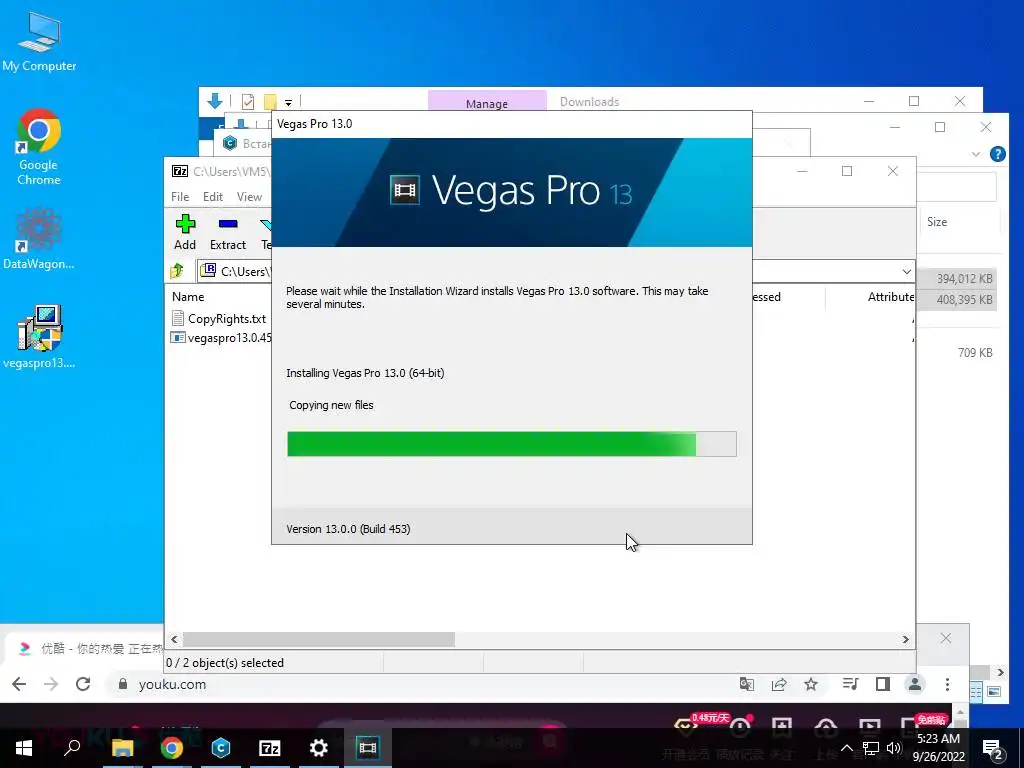Open taskbar Search
The width and height of the screenshot is (1024, 768).
[72, 747]
